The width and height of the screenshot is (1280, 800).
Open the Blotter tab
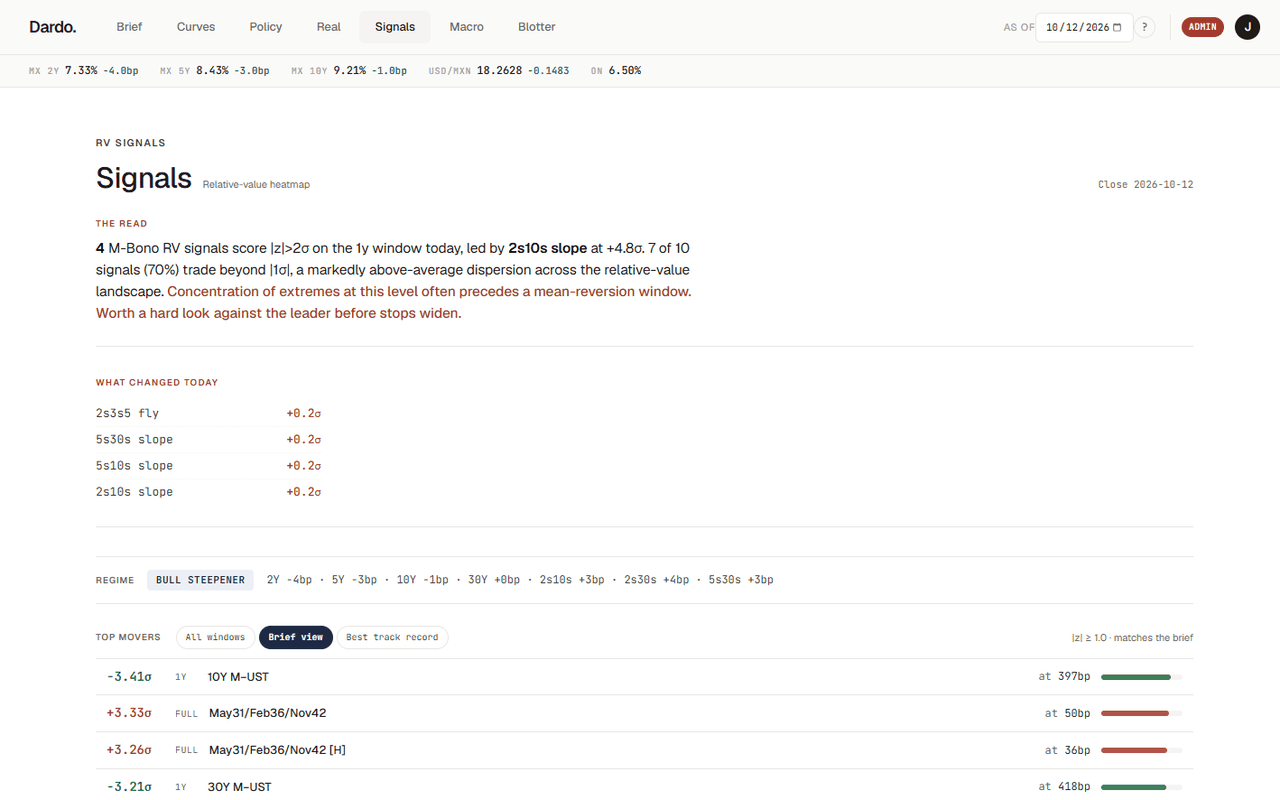(537, 27)
